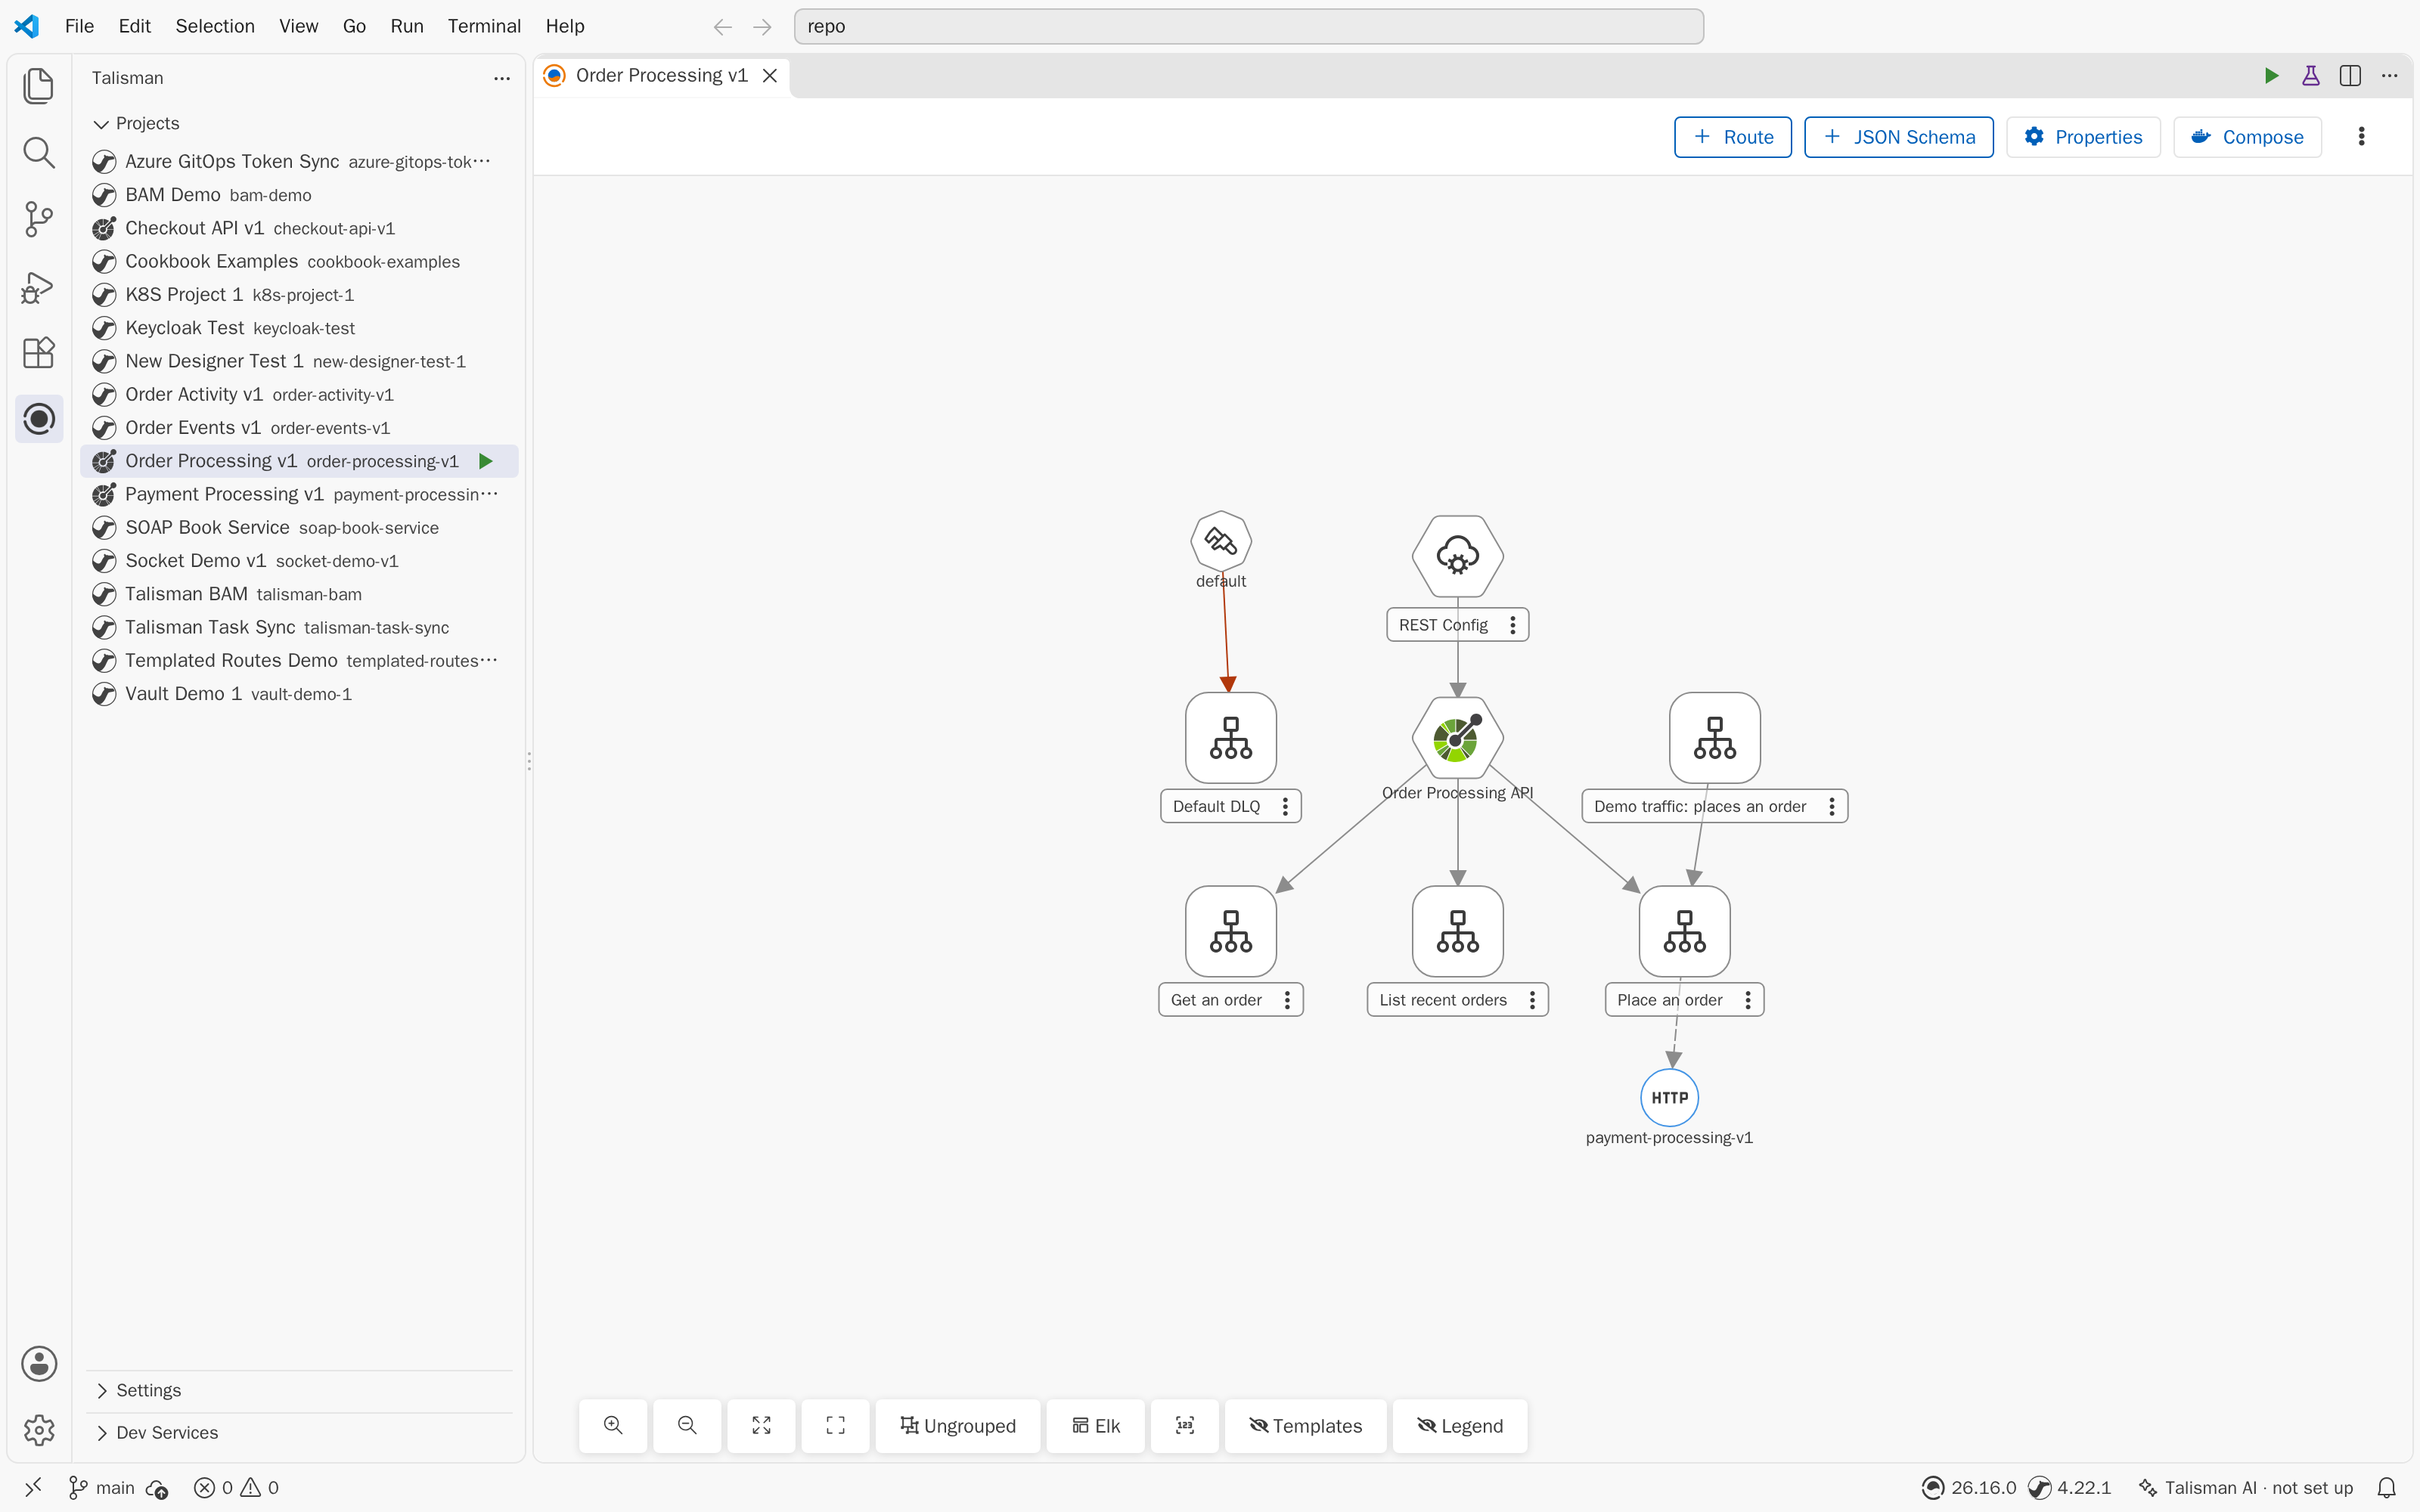Screen dimensions: 2420x1512
Task: Click the zoom in magnifier button
Action: tap(613, 1425)
